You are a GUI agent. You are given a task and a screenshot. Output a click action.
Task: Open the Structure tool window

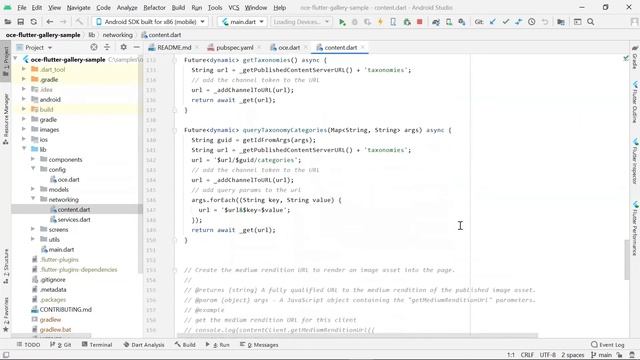[x=6, y=265]
